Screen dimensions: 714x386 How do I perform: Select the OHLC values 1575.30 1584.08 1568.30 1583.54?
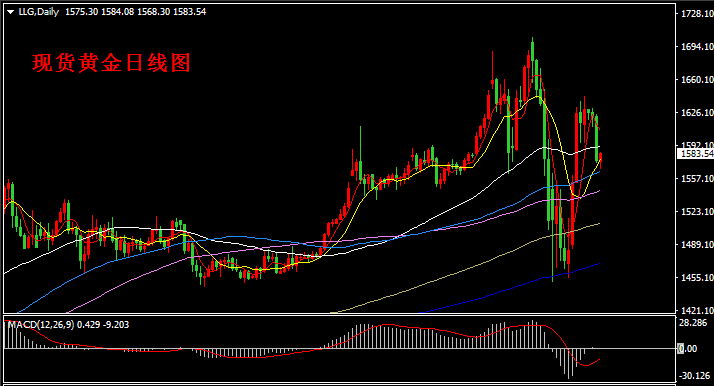[136, 12]
